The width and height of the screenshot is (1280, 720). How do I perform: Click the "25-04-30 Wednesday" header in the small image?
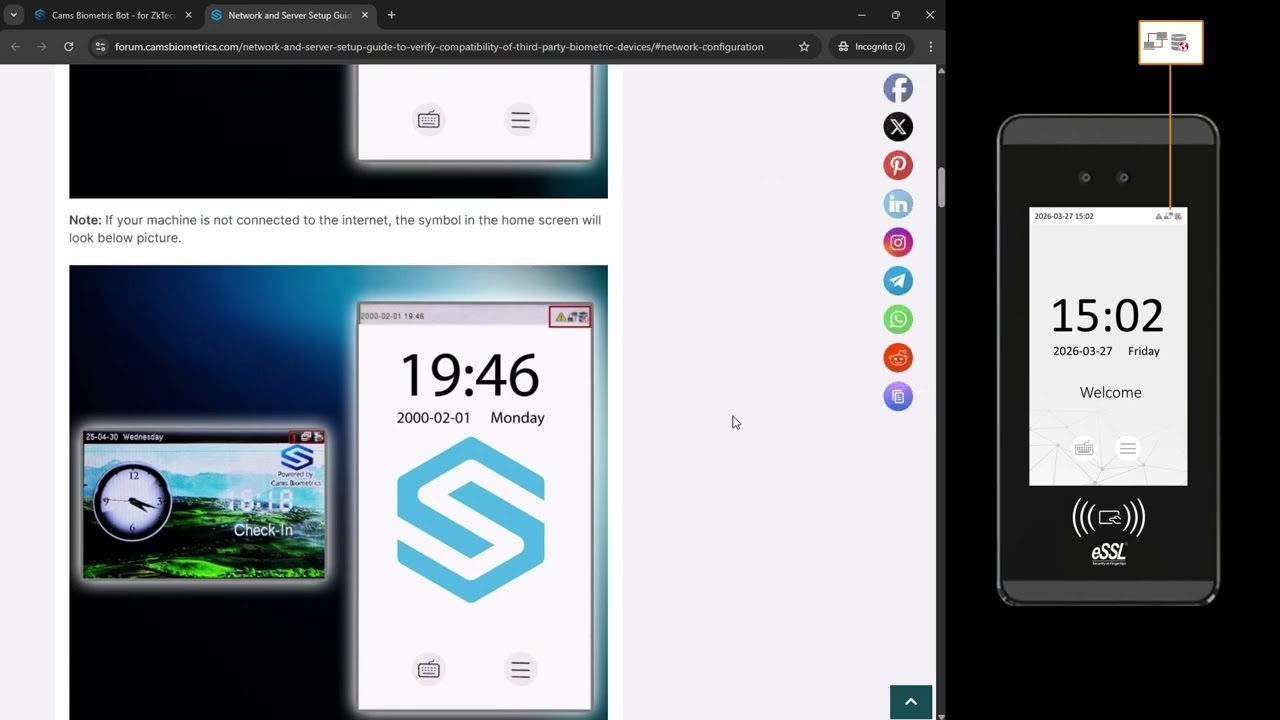click(x=124, y=437)
